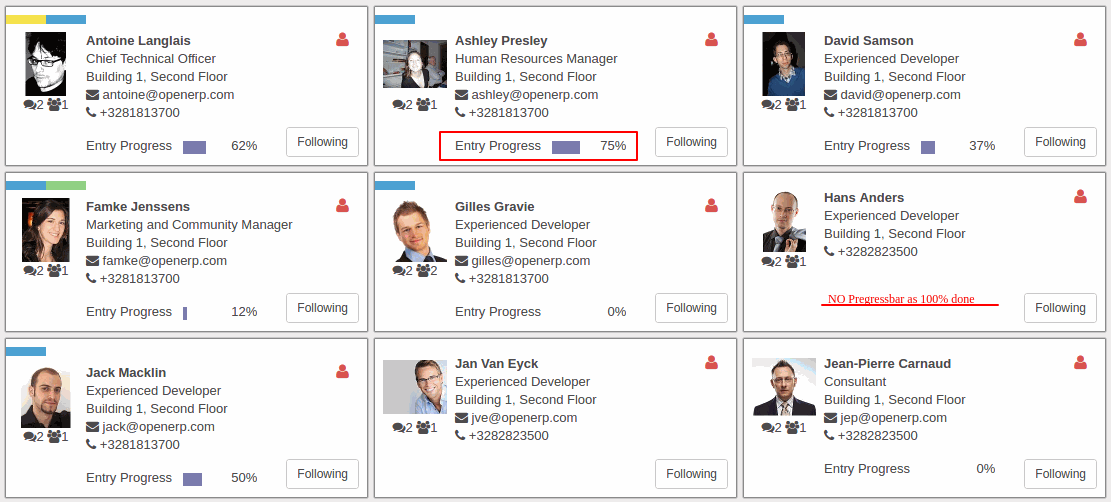Unfollow David Samson via Following button

[x=1060, y=142]
